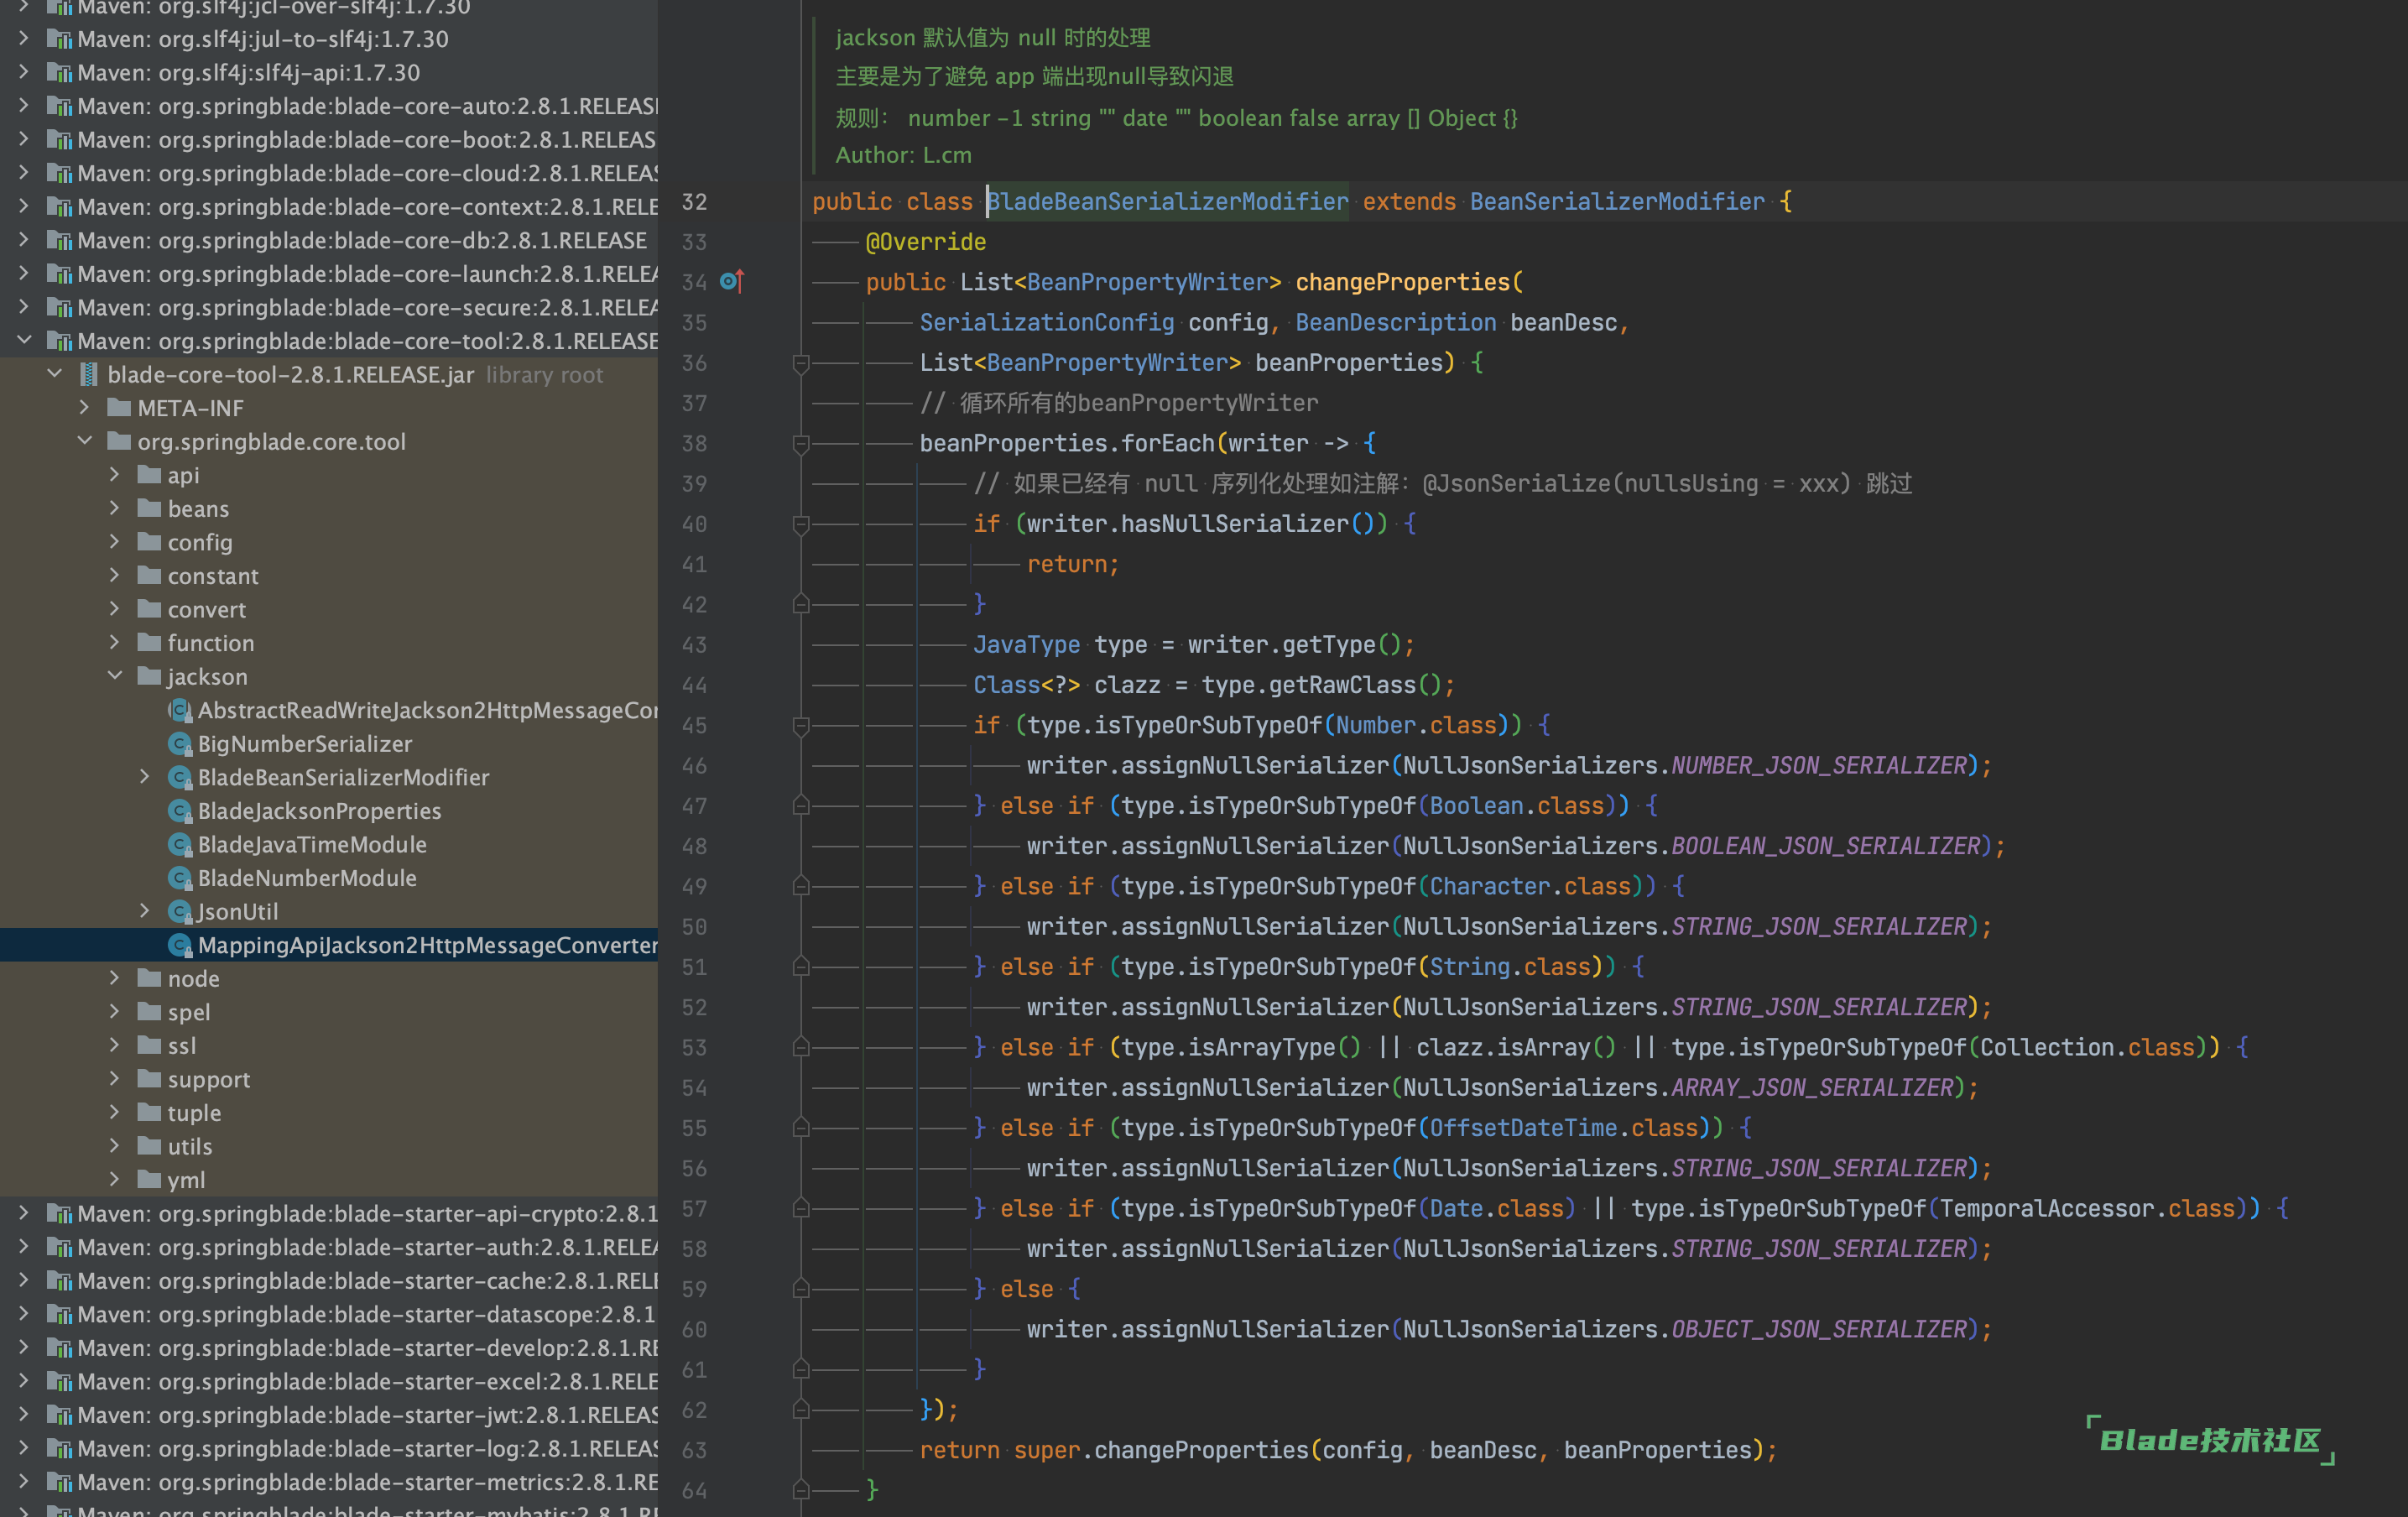Select the convert package row
The height and width of the screenshot is (1517, 2408).
[329, 610]
